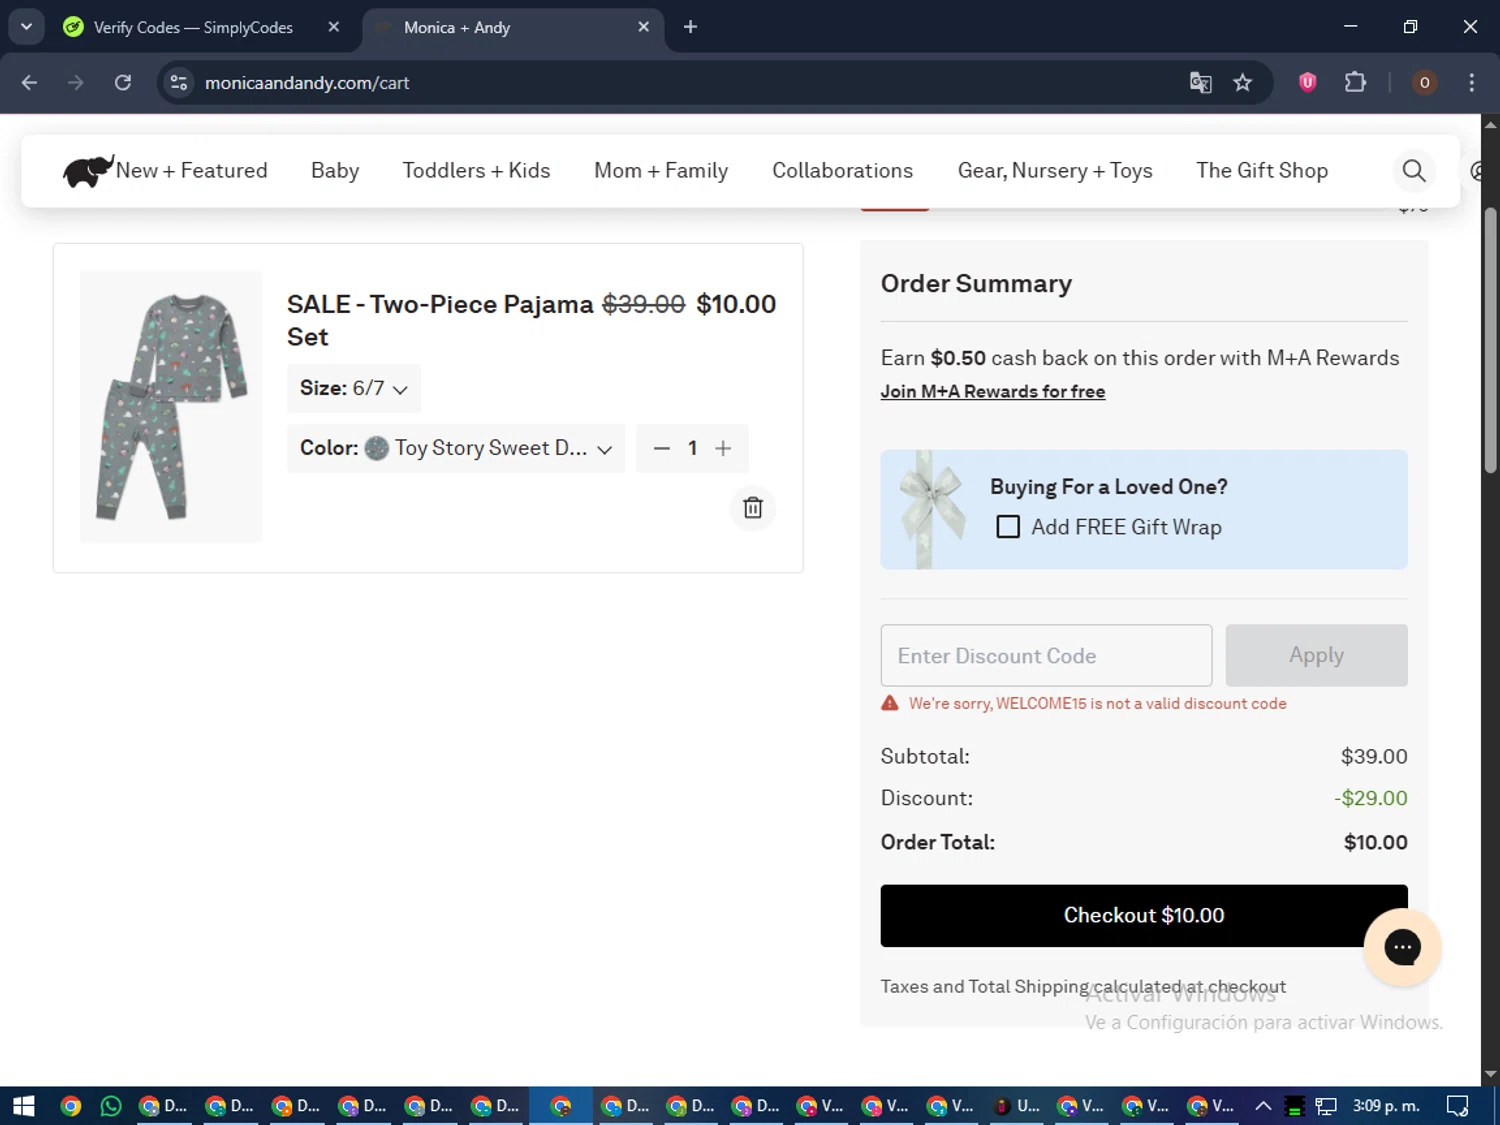View site information icon in address bar
The width and height of the screenshot is (1500, 1125).
click(x=179, y=83)
